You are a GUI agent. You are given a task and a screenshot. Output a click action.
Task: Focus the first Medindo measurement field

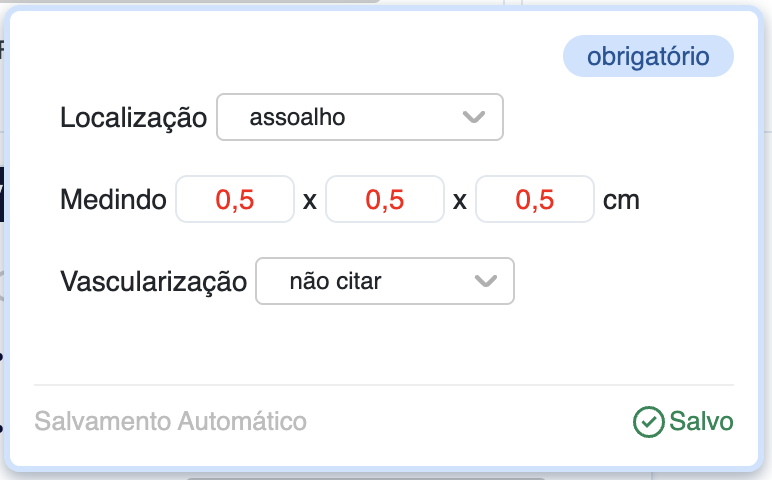235,200
